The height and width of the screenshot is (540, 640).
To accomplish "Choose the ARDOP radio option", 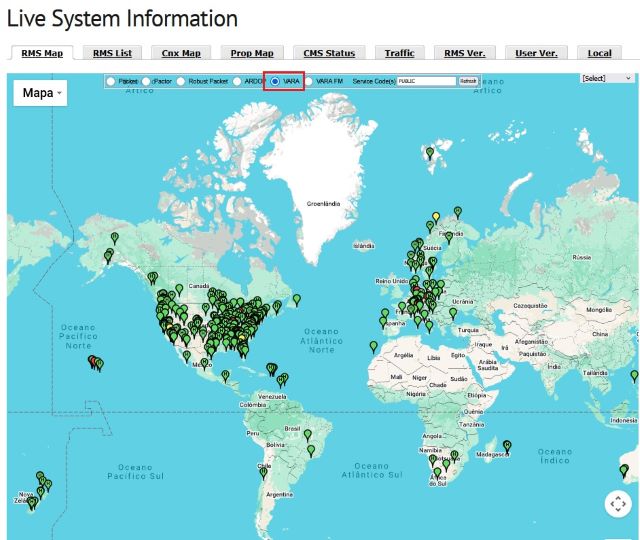I will coord(236,81).
